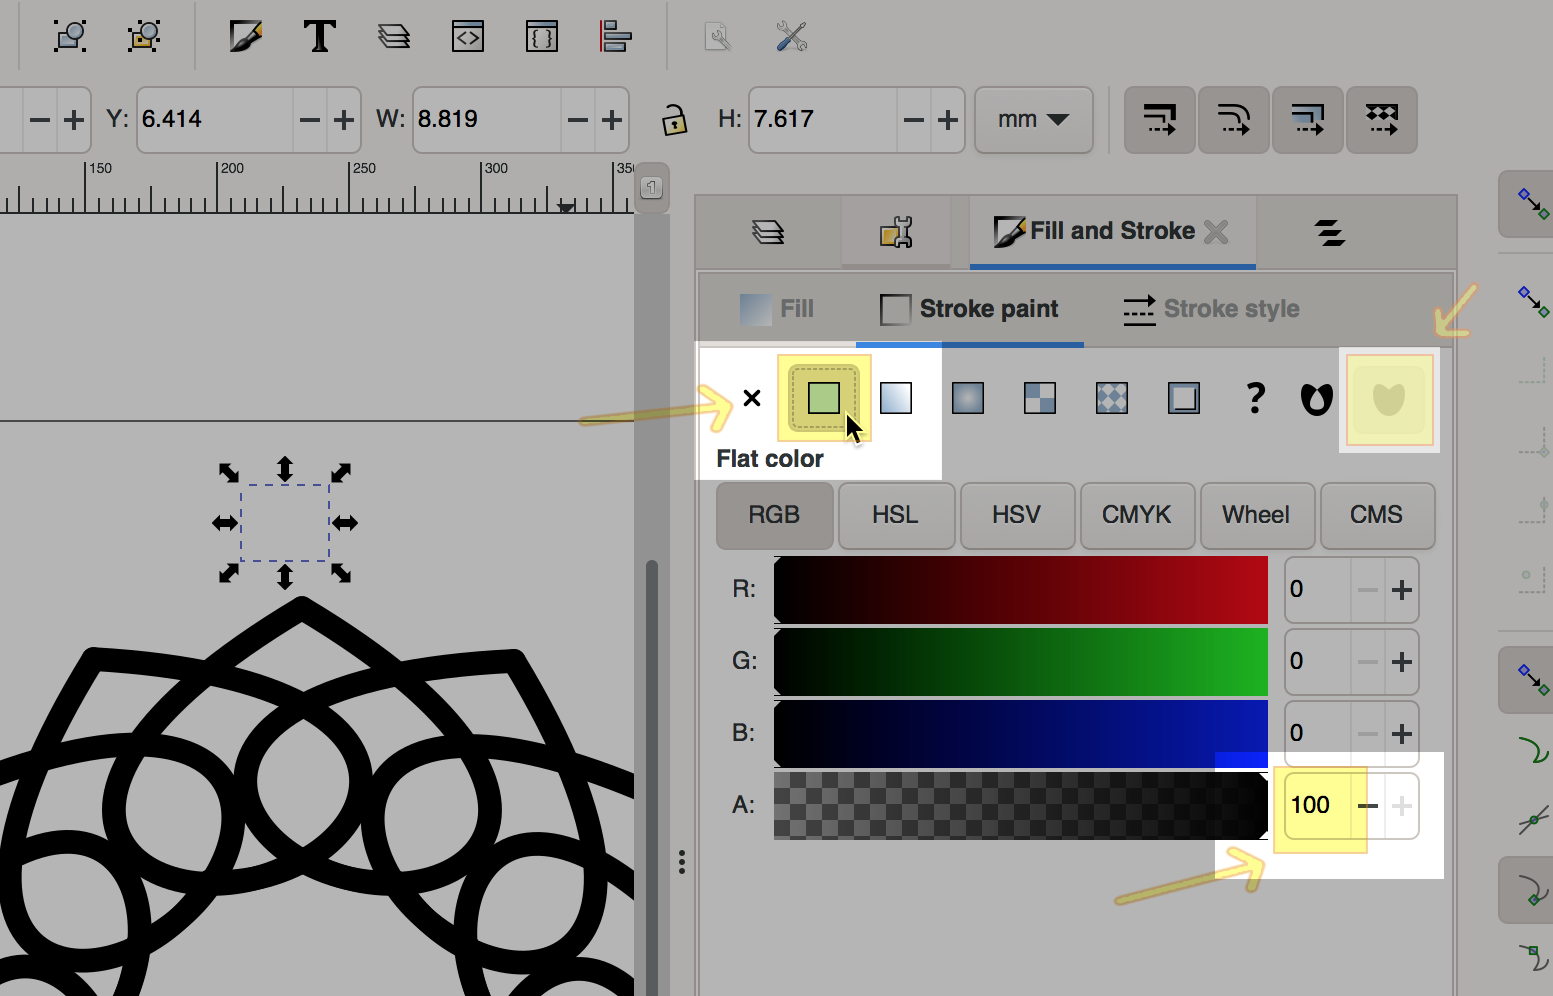Image resolution: width=1553 pixels, height=996 pixels.
Task: Open the mm units dropdown
Action: (1033, 120)
